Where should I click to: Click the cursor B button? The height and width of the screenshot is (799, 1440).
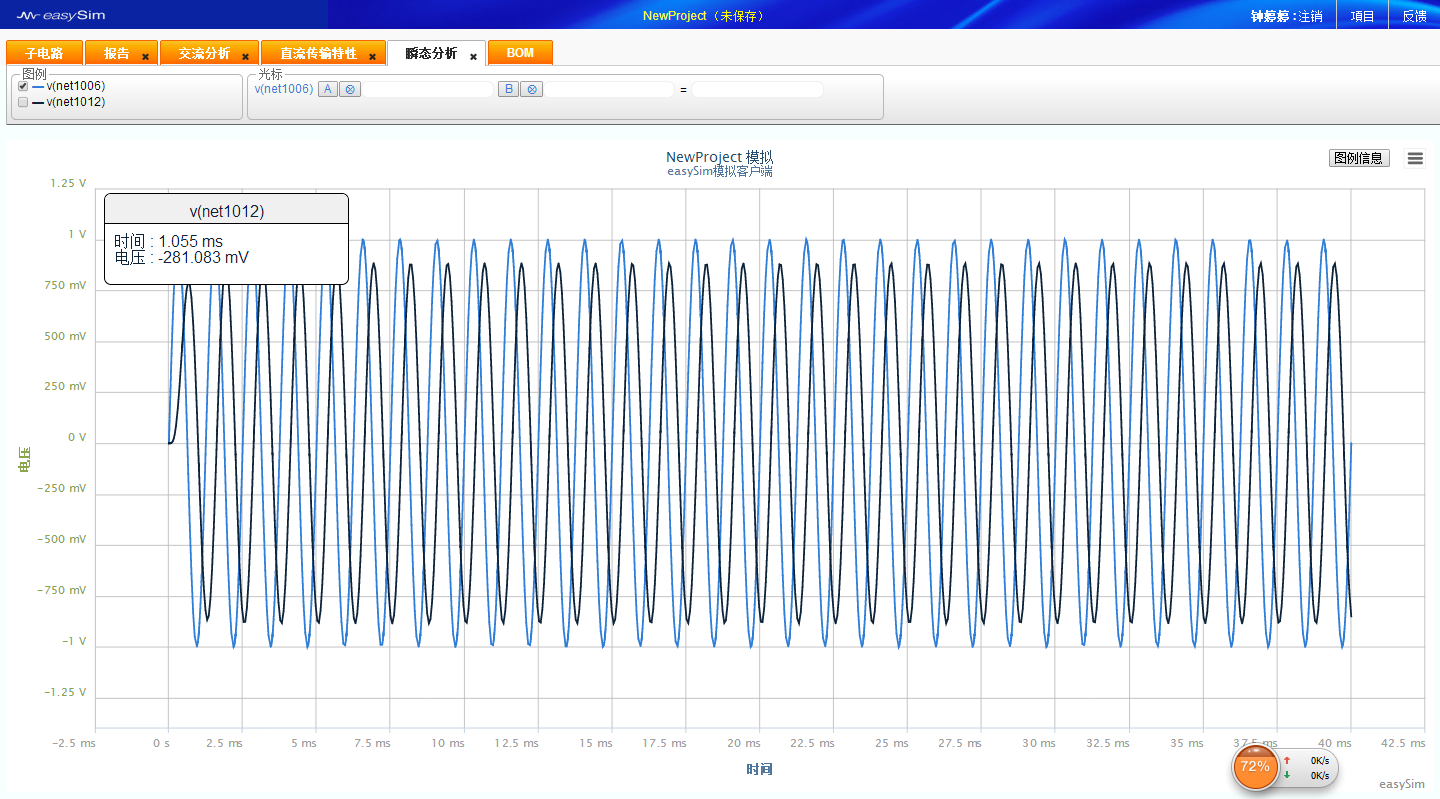pos(509,90)
